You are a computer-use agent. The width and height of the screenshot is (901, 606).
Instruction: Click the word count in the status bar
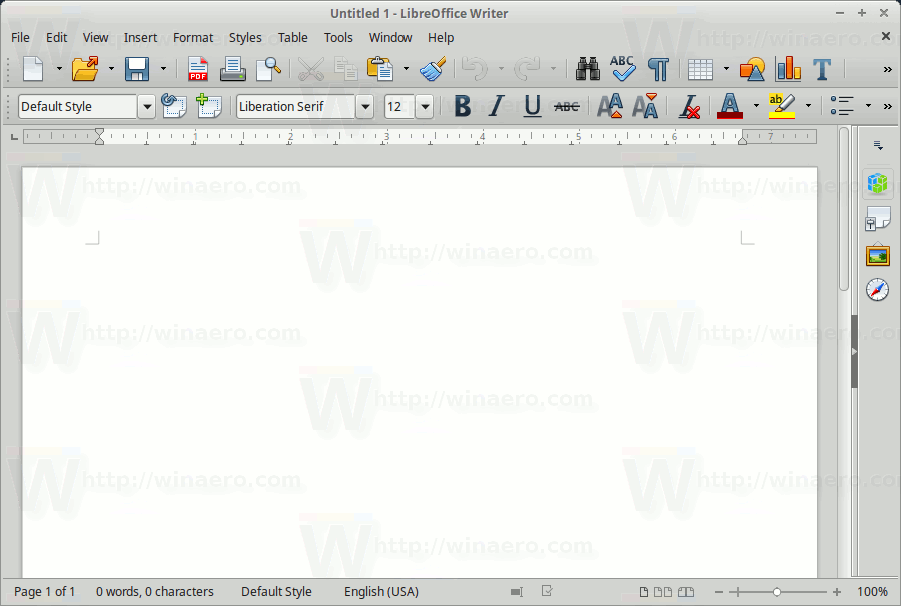click(155, 591)
